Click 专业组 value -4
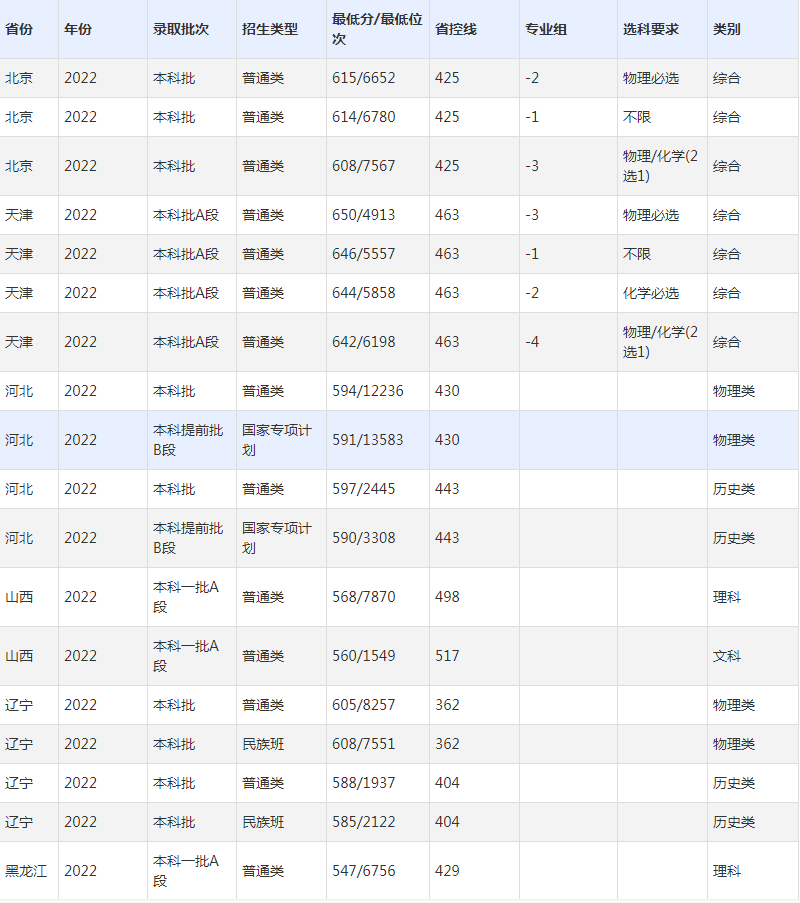This screenshot has height=903, width=800. coord(532,343)
